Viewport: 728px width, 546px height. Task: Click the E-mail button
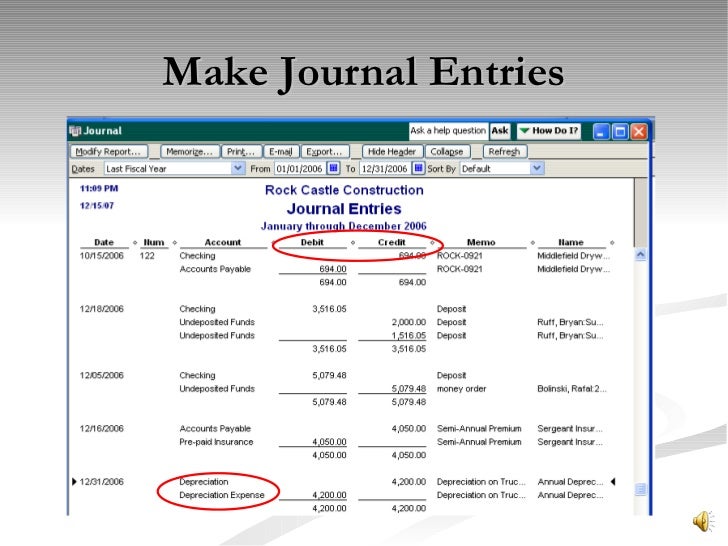pos(281,152)
